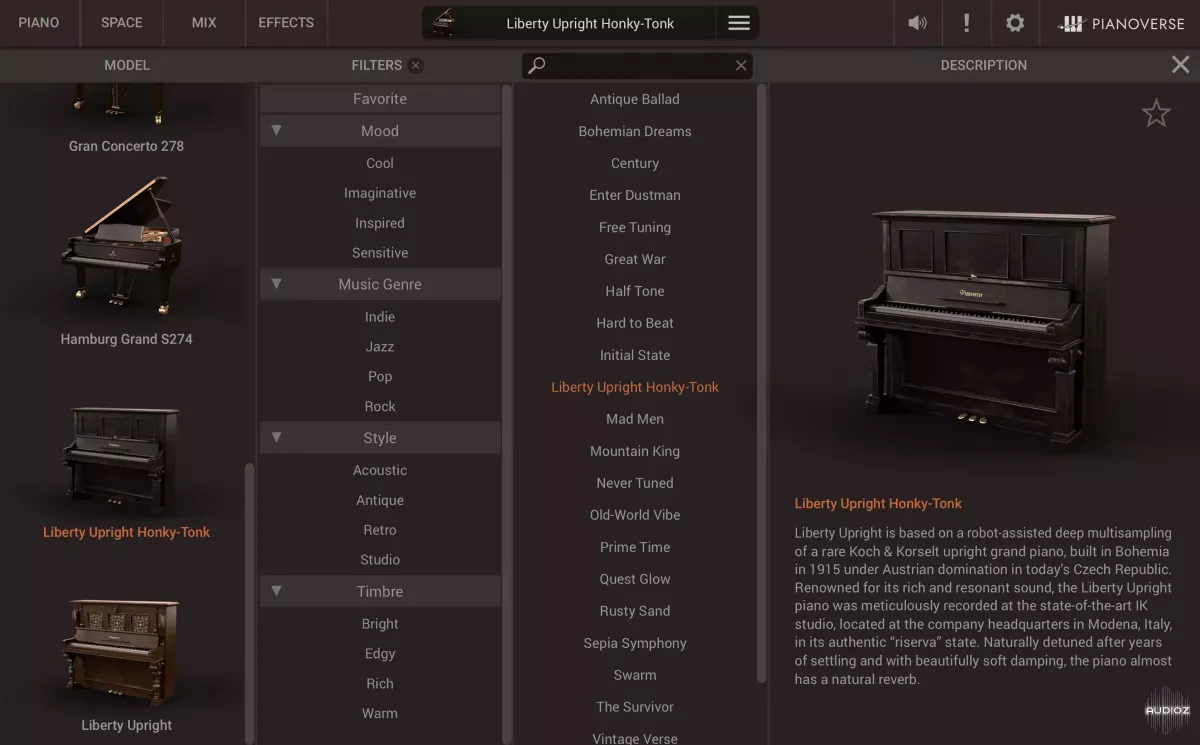Toggle the Cool mood filter

coord(380,163)
